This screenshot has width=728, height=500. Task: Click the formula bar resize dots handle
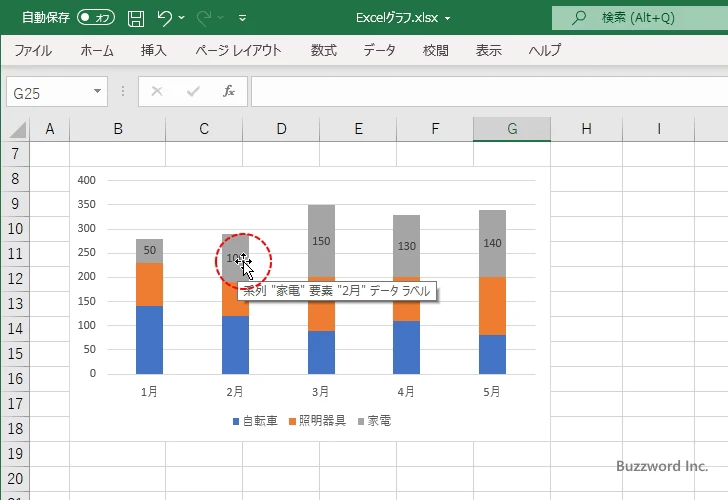[x=123, y=91]
